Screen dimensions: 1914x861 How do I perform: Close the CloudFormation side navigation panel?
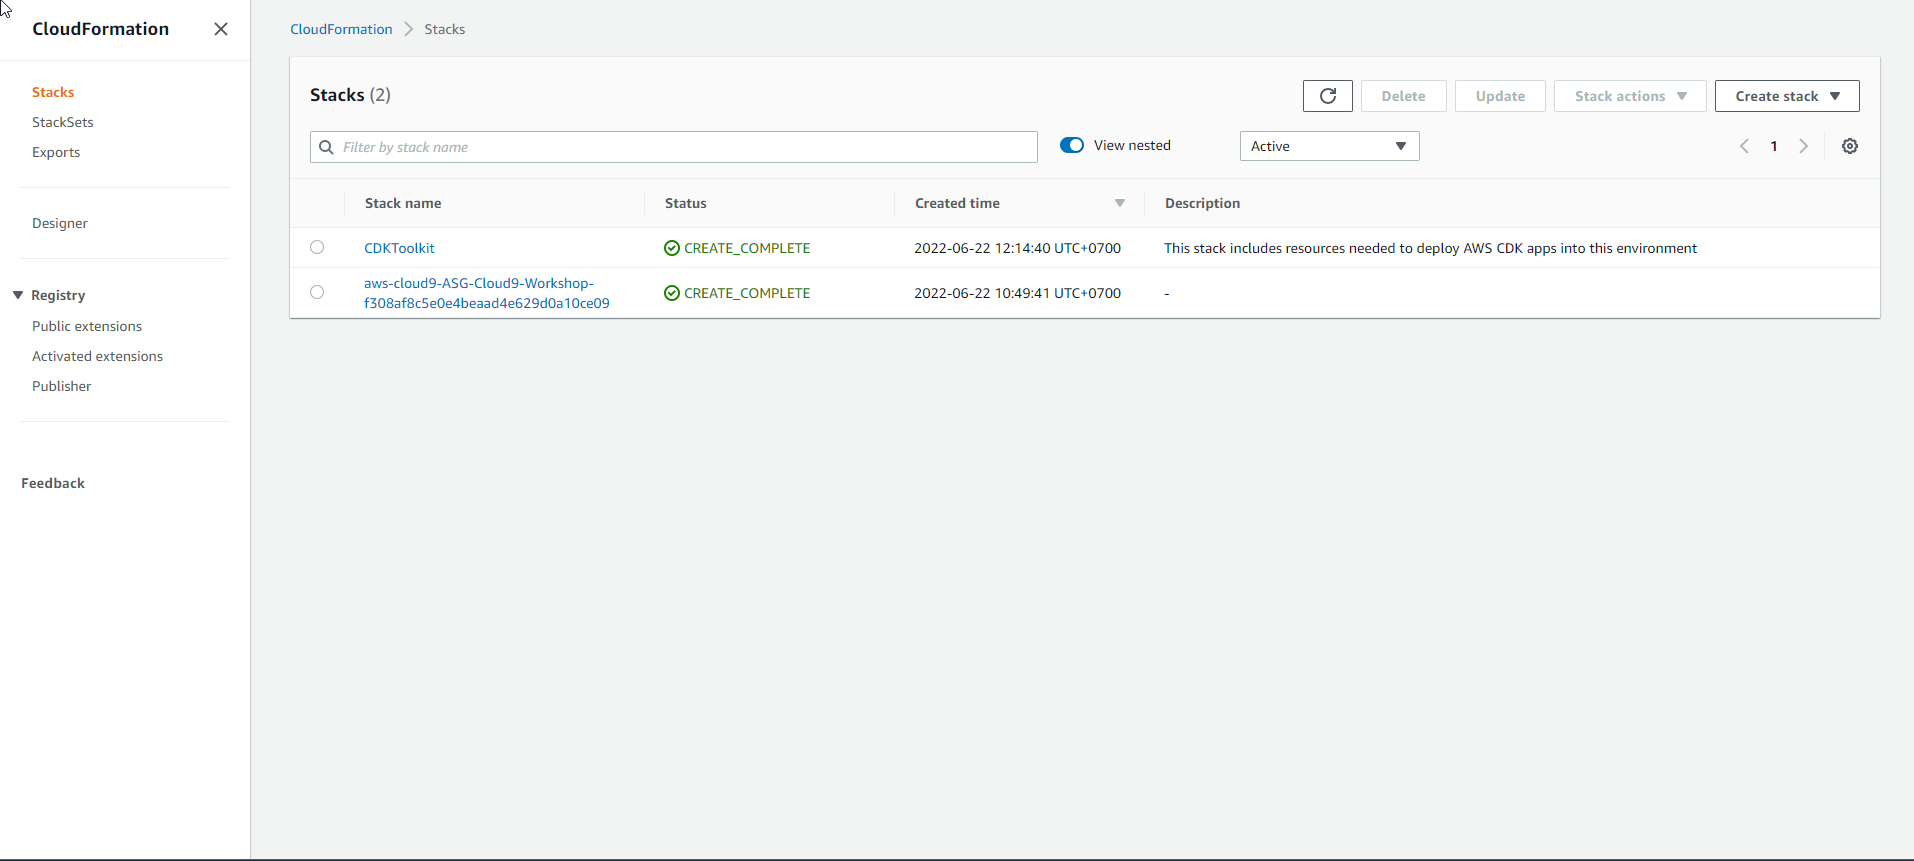(221, 29)
